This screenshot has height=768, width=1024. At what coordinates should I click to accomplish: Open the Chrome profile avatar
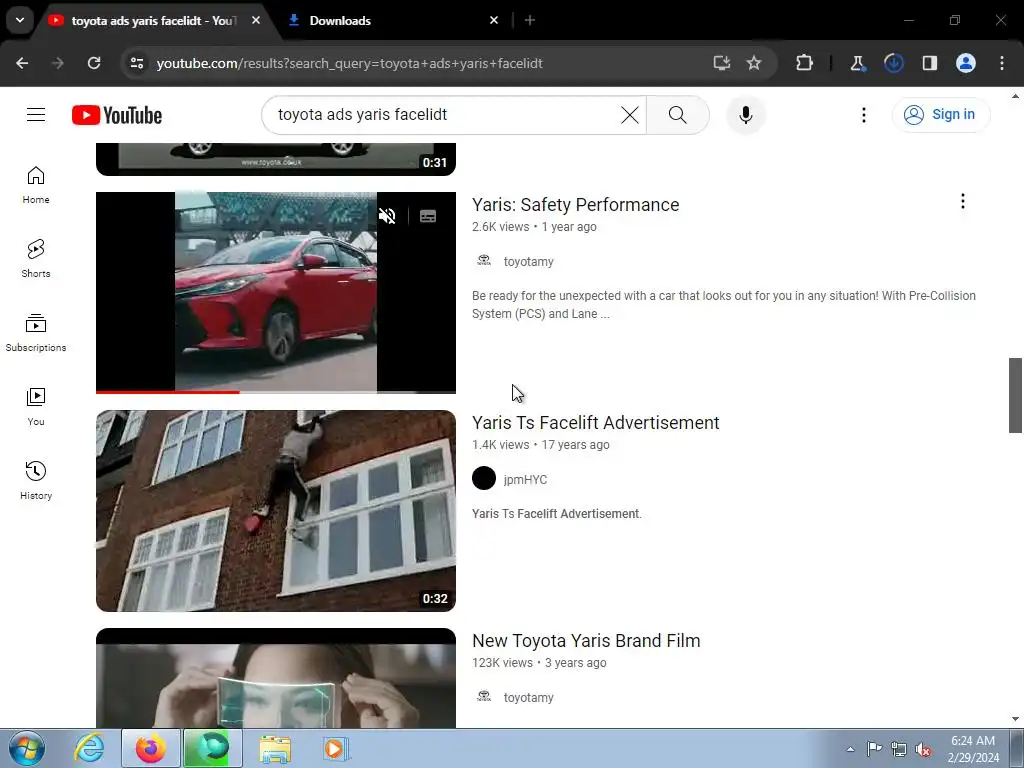tap(966, 63)
